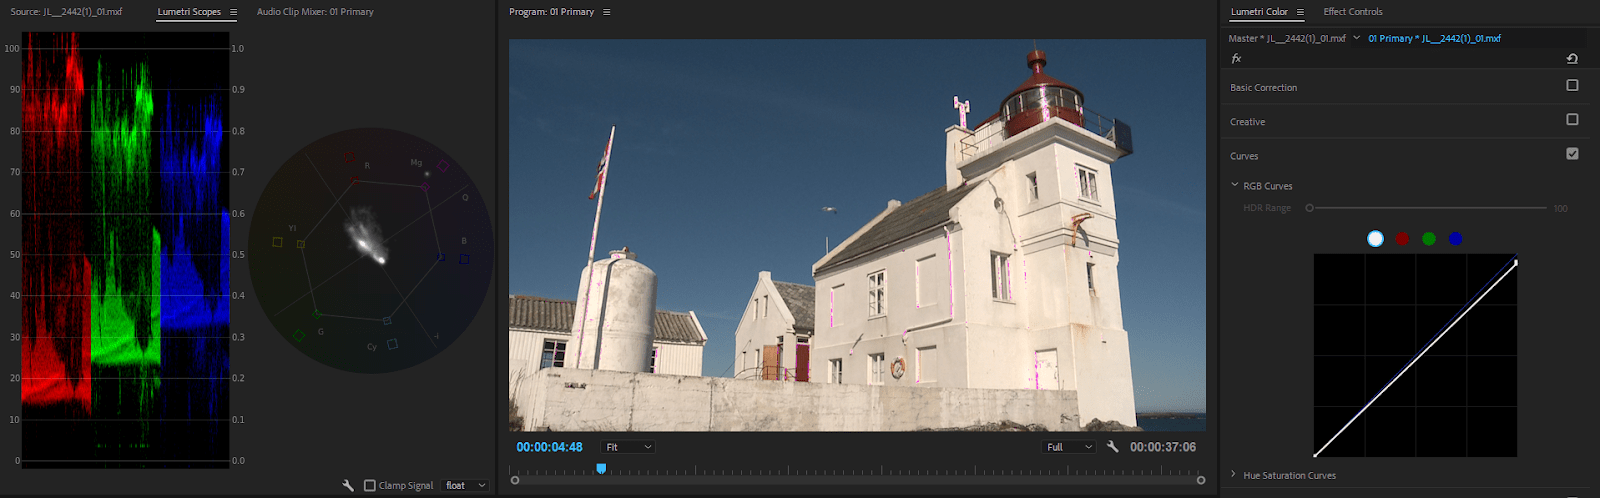
Task: Disable the Curves section checkbox
Action: tap(1572, 154)
